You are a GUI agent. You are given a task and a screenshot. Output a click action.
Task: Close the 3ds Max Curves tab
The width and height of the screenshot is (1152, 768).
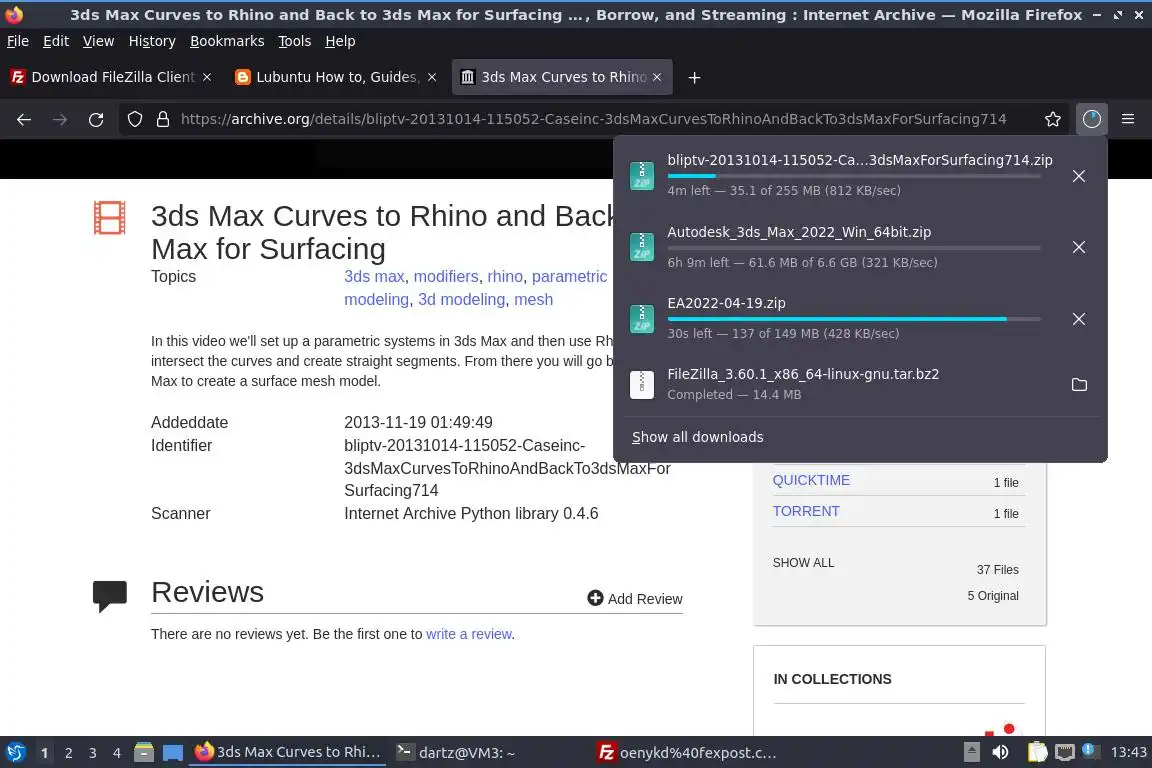(x=657, y=77)
